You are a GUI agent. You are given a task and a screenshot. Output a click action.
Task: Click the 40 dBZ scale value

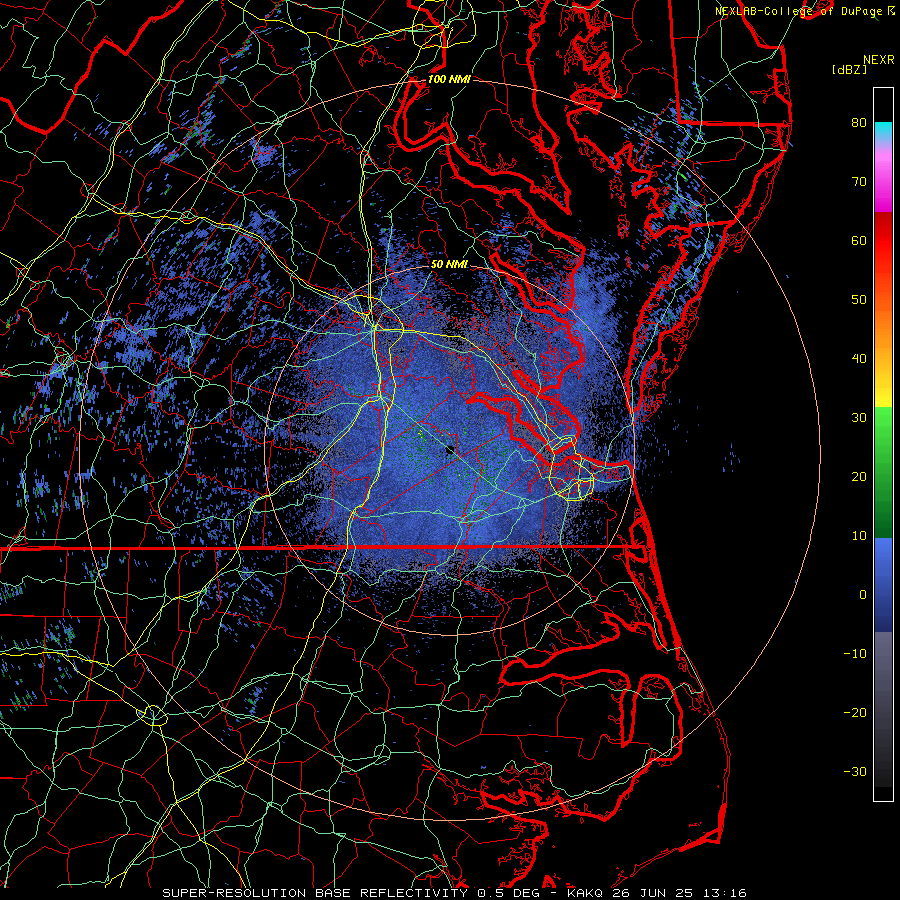pos(859,359)
